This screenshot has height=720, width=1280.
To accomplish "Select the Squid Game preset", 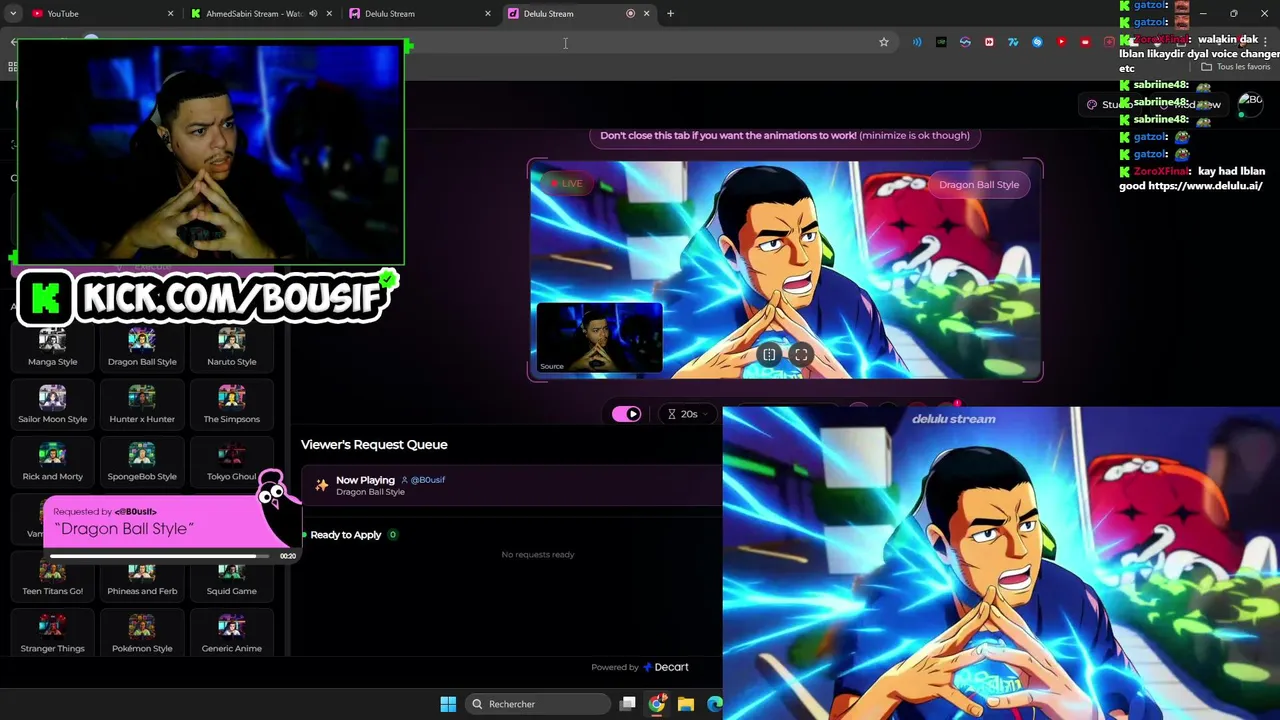I will (232, 578).
